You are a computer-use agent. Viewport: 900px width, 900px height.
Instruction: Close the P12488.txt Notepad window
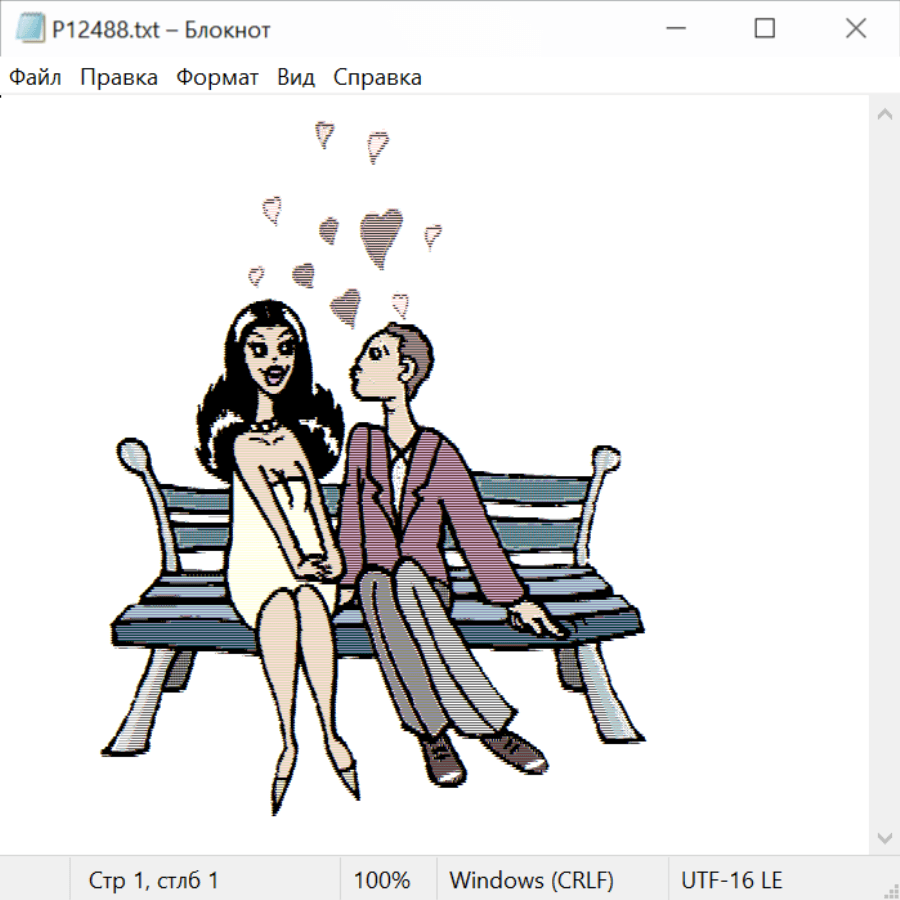(856, 30)
